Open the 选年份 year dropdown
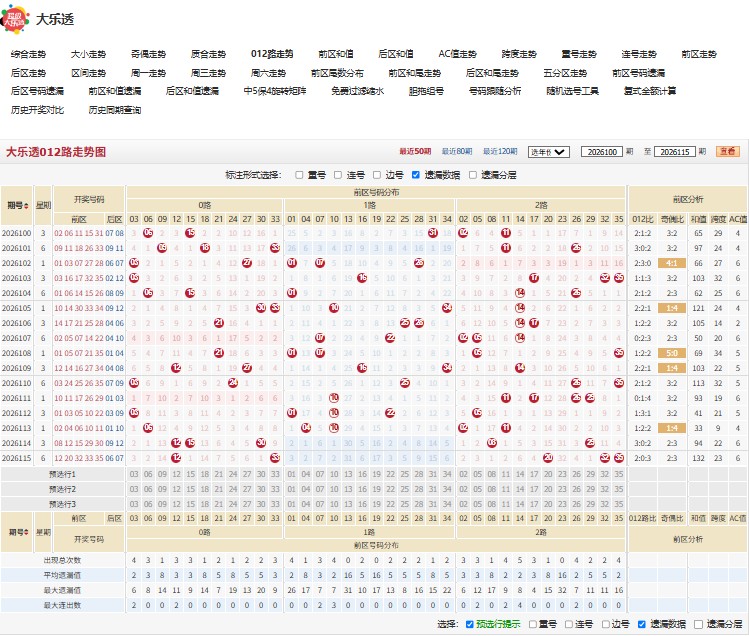 coord(549,152)
